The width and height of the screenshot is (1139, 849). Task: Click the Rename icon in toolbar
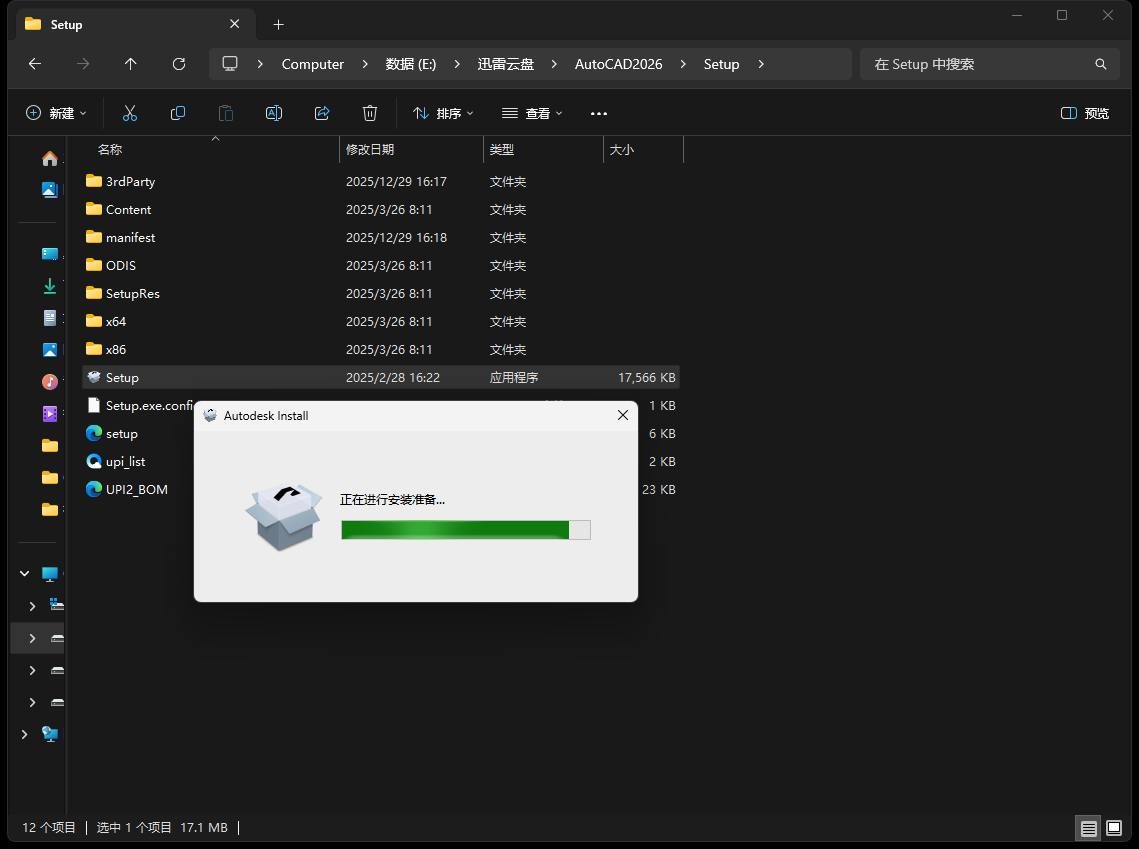[x=274, y=113]
